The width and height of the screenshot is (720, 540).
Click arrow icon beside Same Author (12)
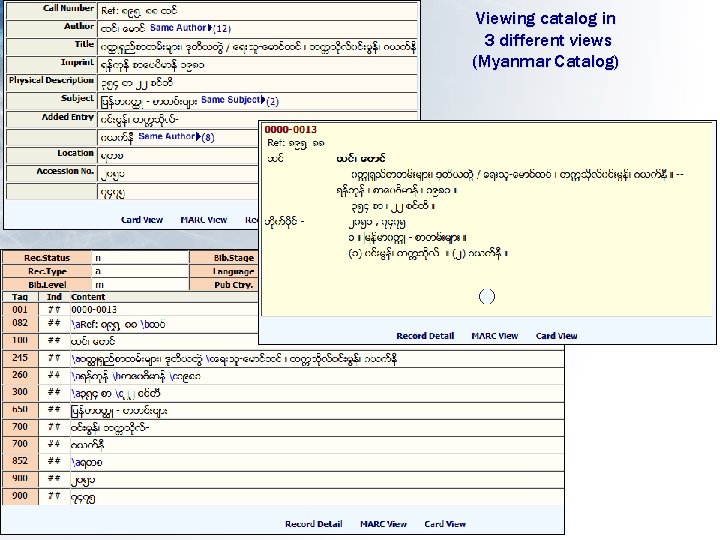point(210,28)
